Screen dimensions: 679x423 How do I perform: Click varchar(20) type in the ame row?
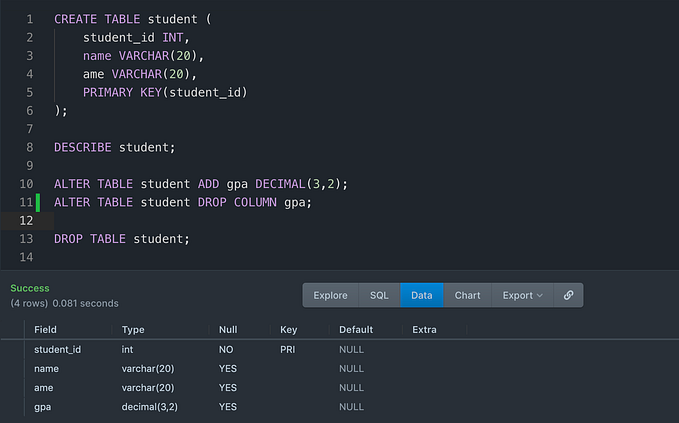pyautogui.click(x=148, y=387)
